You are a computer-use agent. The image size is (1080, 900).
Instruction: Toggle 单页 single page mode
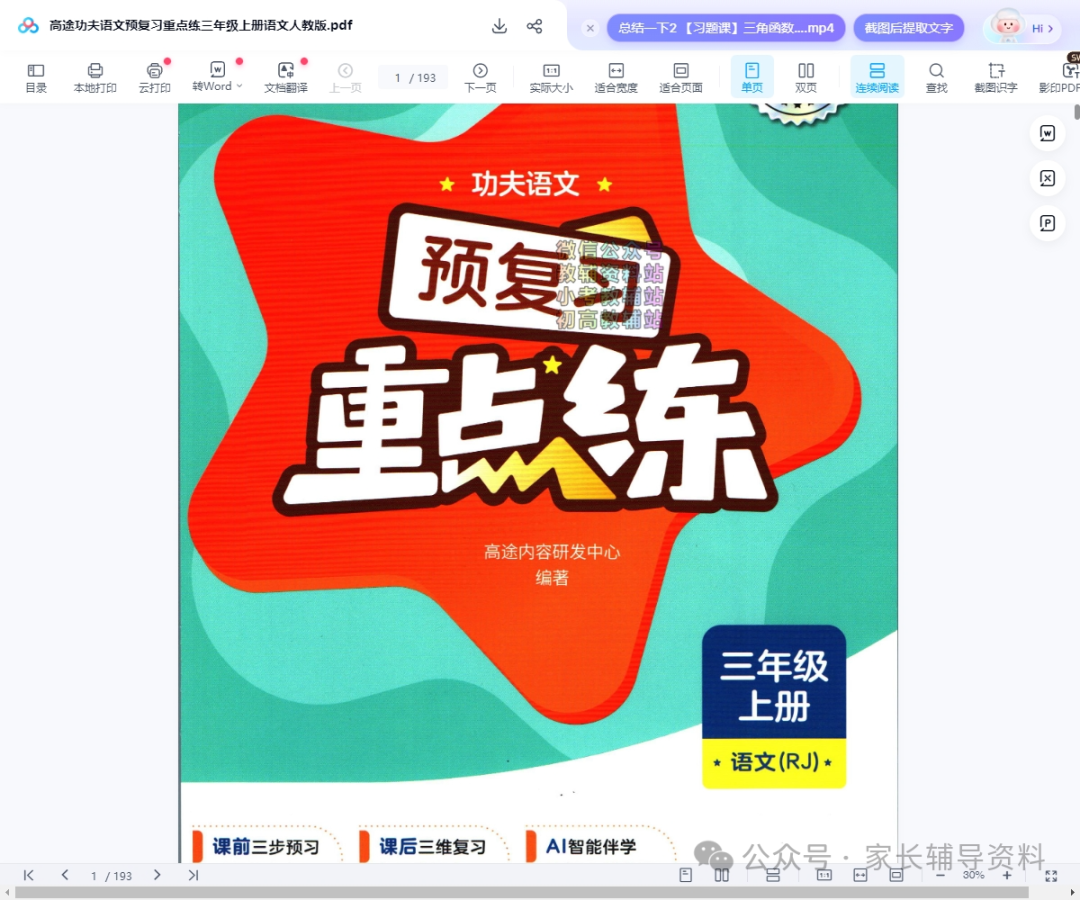click(752, 78)
